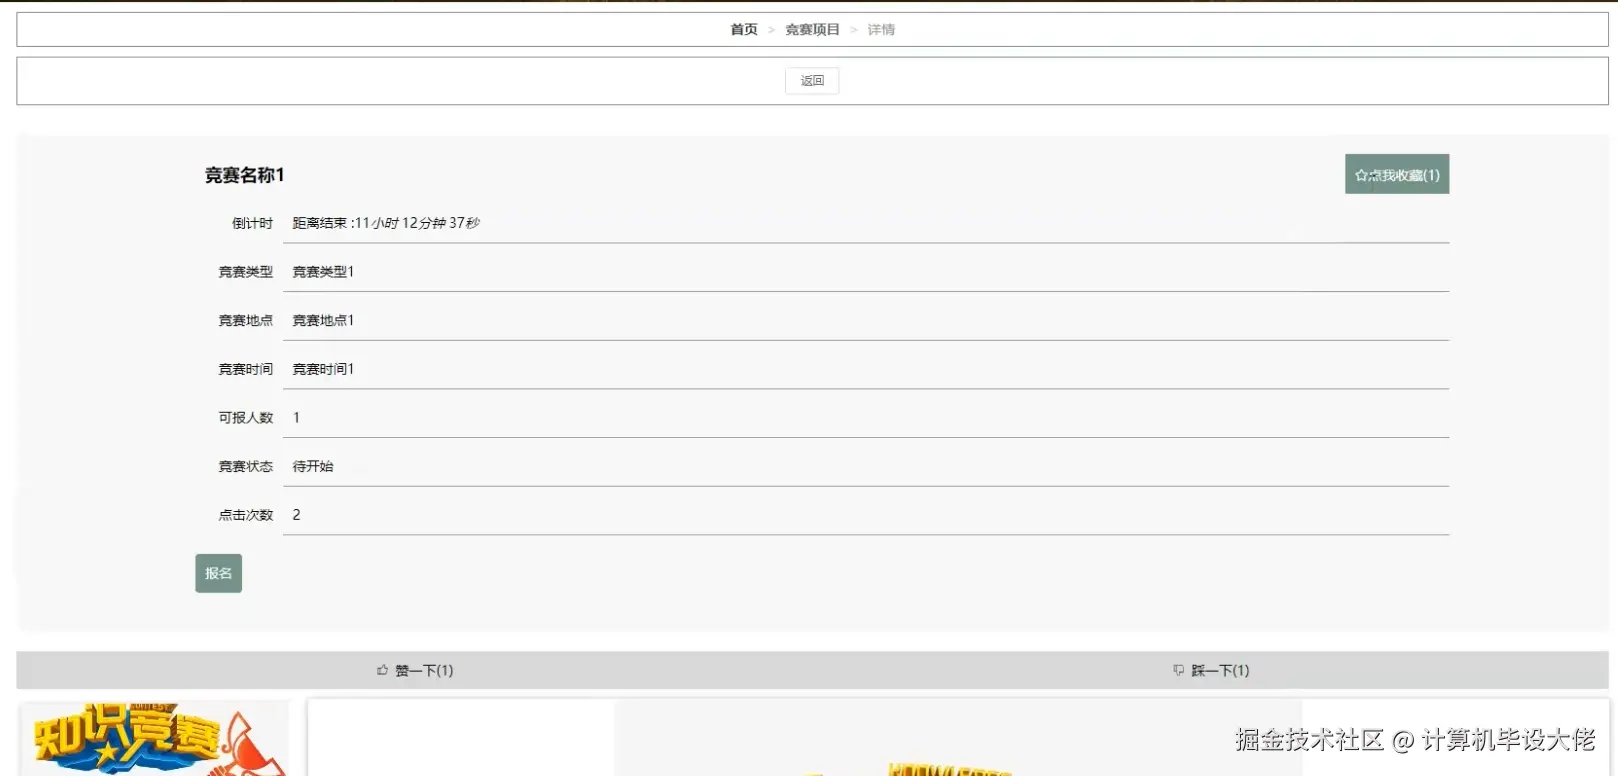Click the 点击次数 label
Viewport: 1618px width, 776px height.
coord(246,515)
